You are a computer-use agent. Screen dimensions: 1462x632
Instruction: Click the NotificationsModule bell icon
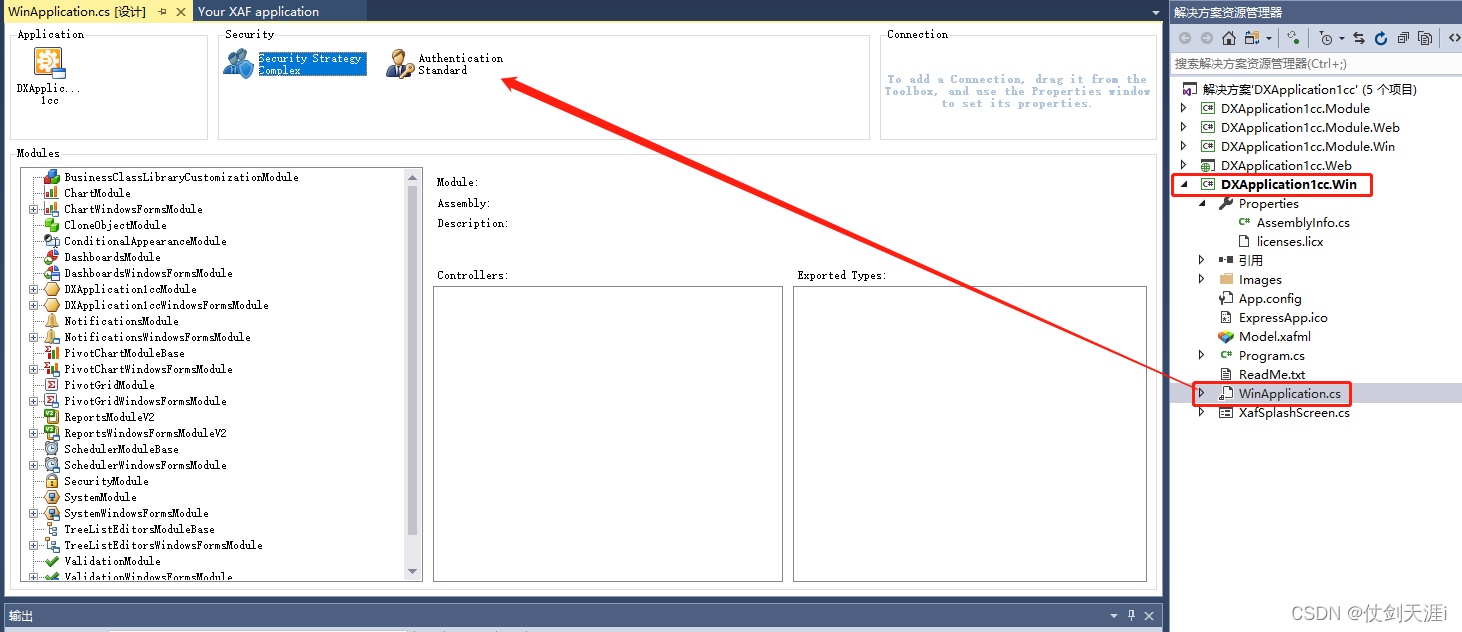[x=51, y=321]
